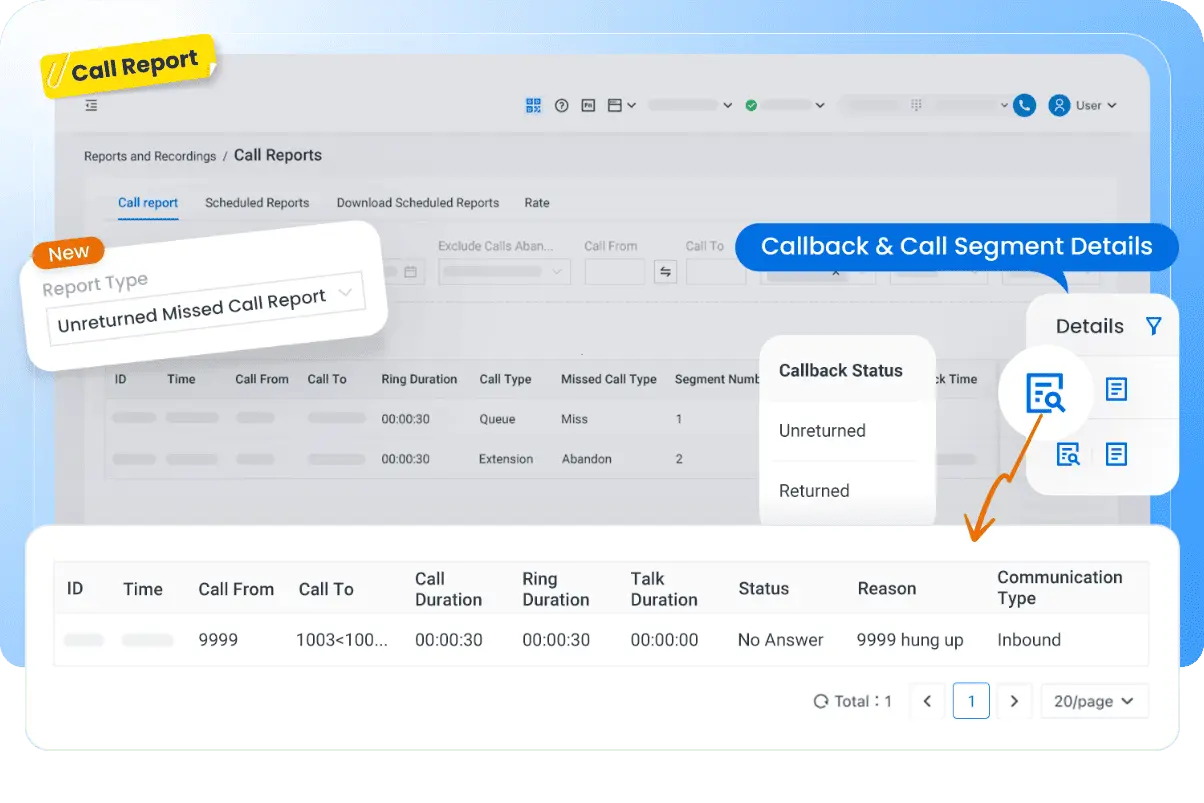Open call segment details for Queue row
Viewport: 1204px width, 803px height.
[x=1046, y=391]
